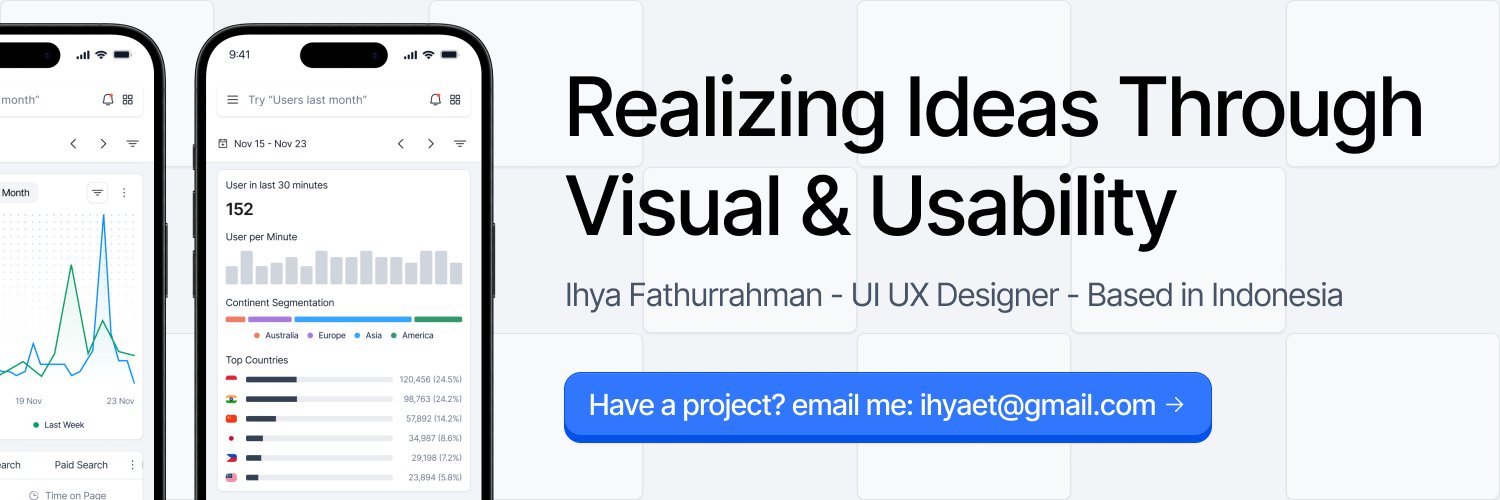
Task: Select the Malaysia flag in Top Countries
Action: pos(232,477)
